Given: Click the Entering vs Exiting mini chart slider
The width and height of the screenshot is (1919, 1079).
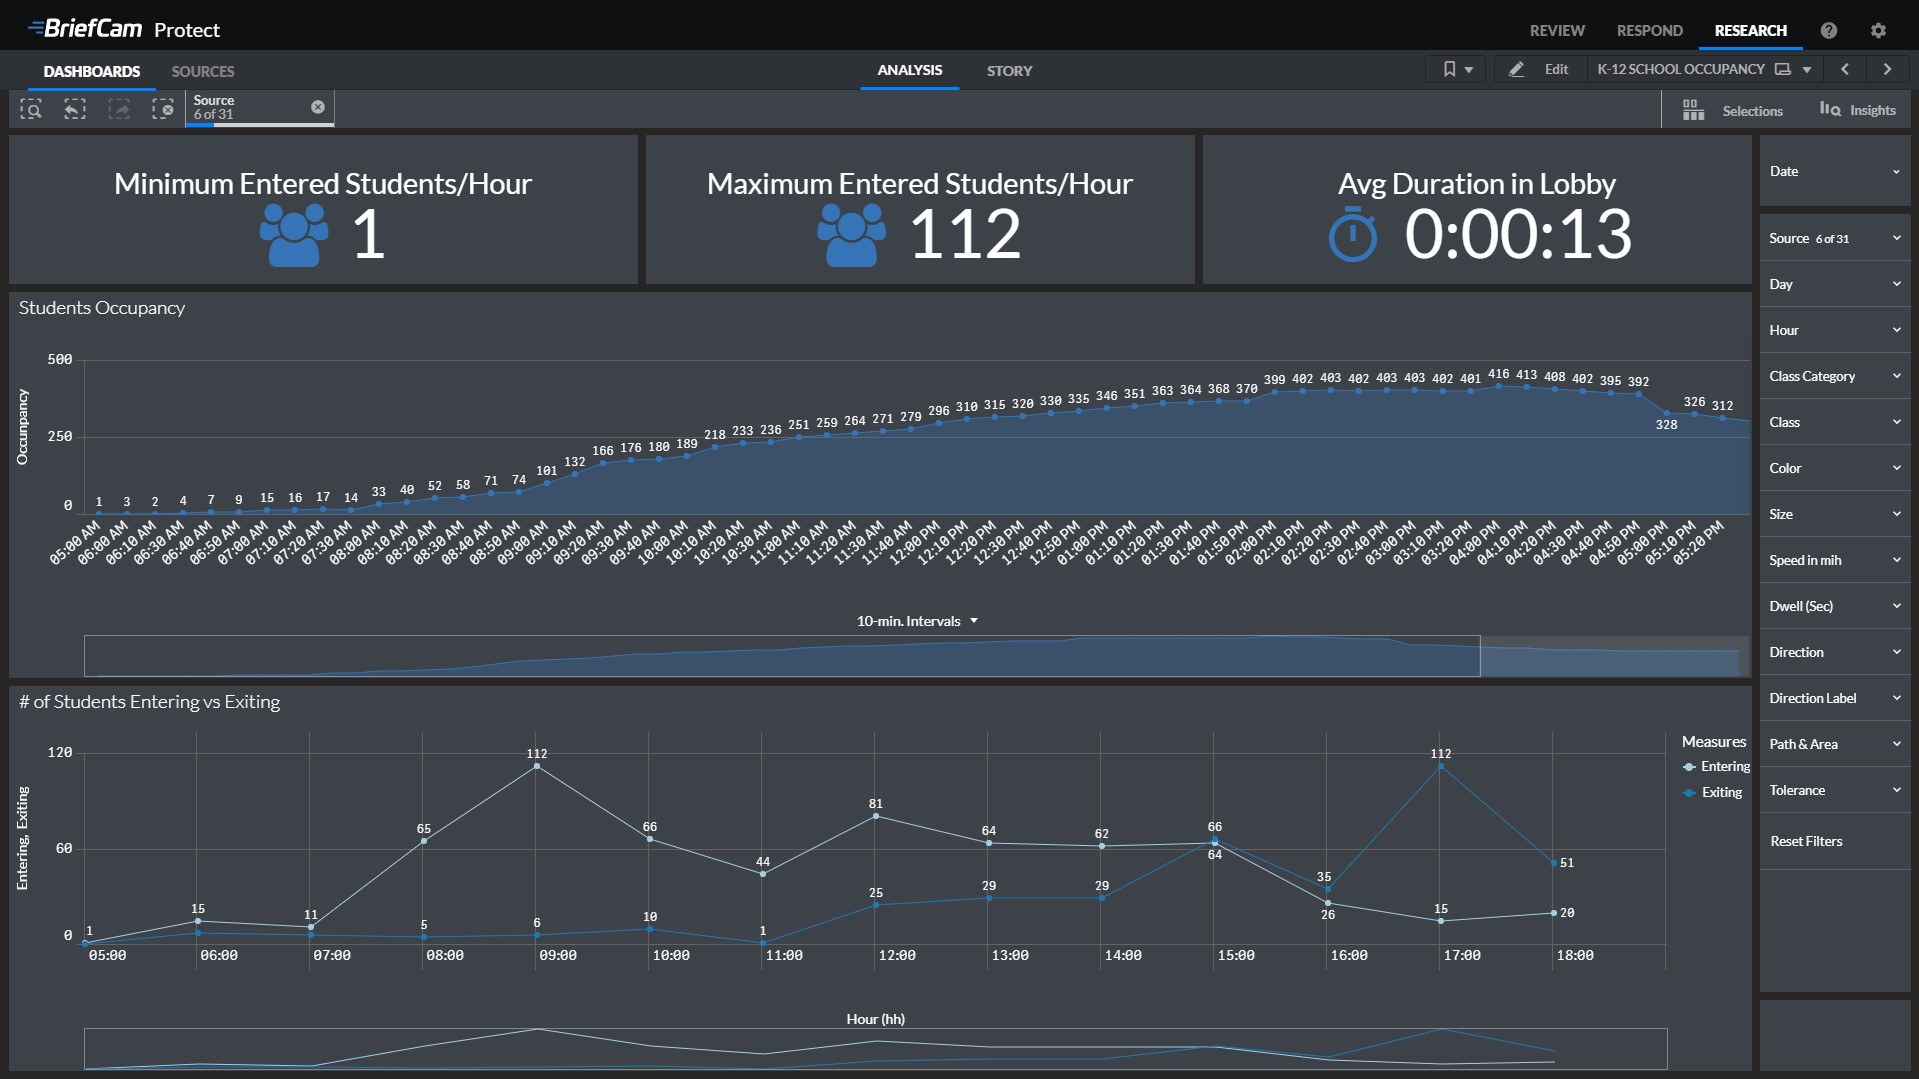Looking at the screenshot, I should [875, 1049].
